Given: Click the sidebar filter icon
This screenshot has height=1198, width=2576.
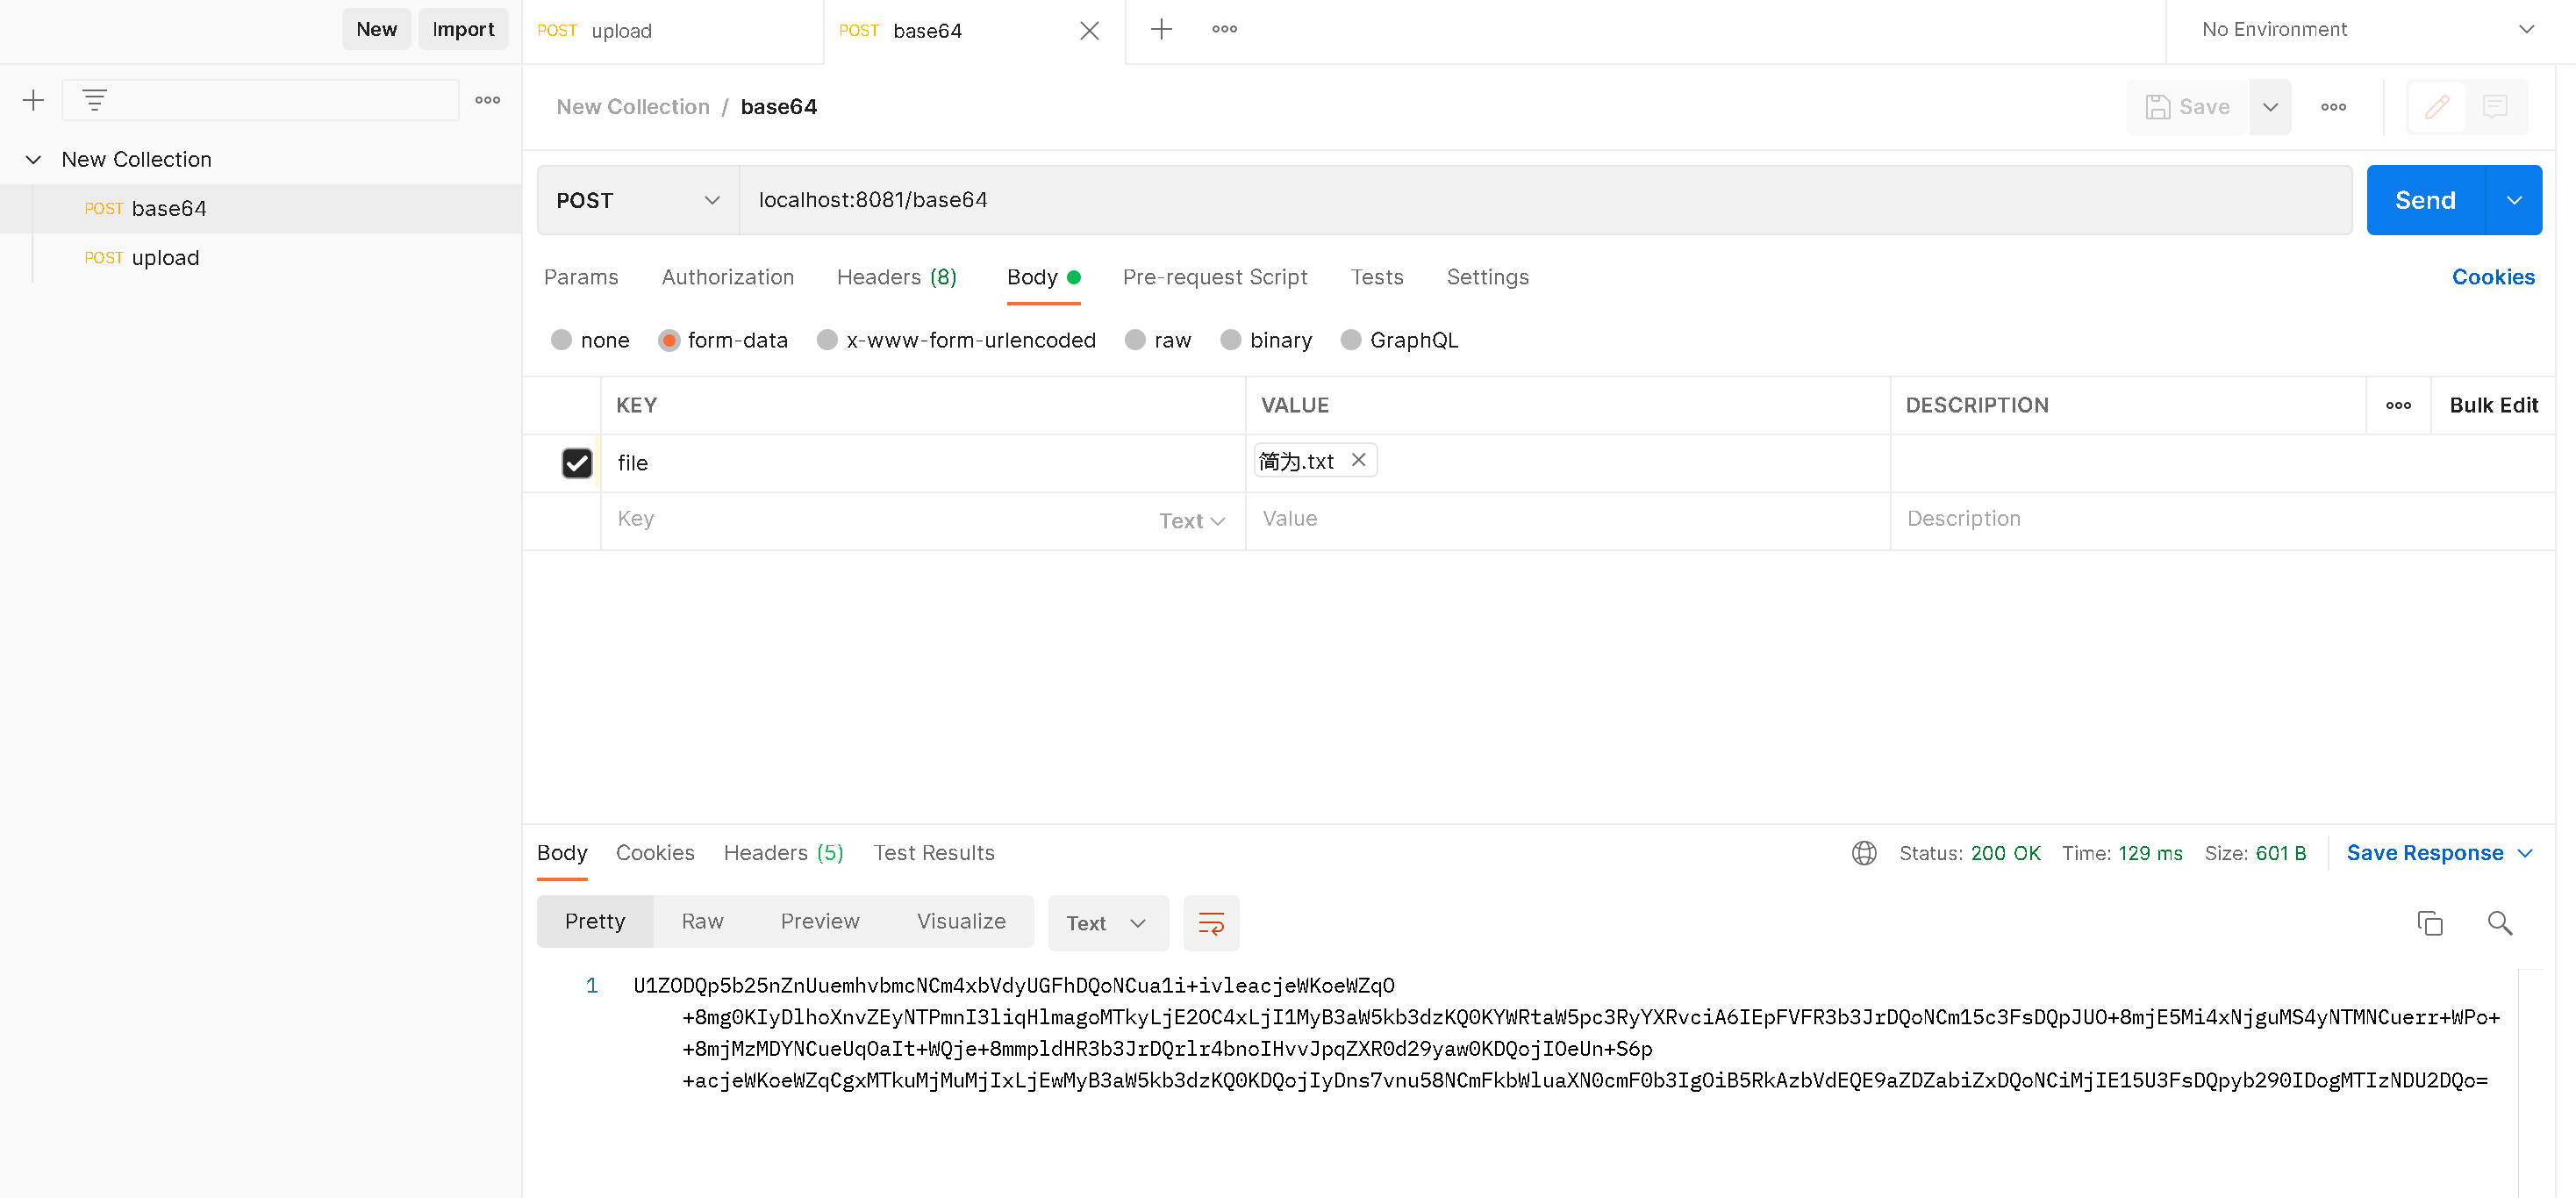Looking at the screenshot, I should [x=94, y=100].
